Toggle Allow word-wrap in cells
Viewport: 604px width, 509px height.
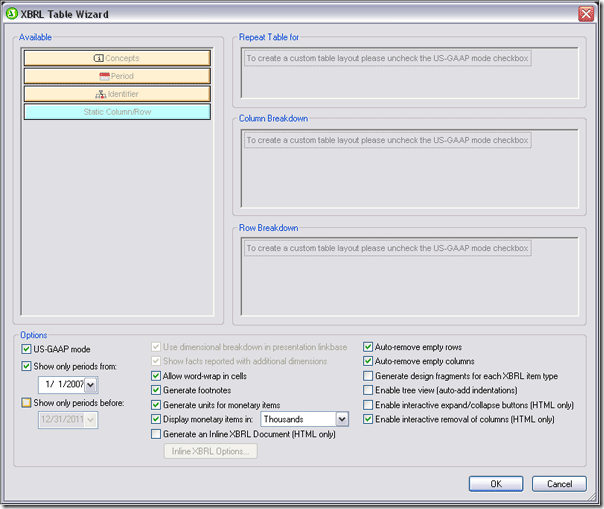(x=156, y=376)
